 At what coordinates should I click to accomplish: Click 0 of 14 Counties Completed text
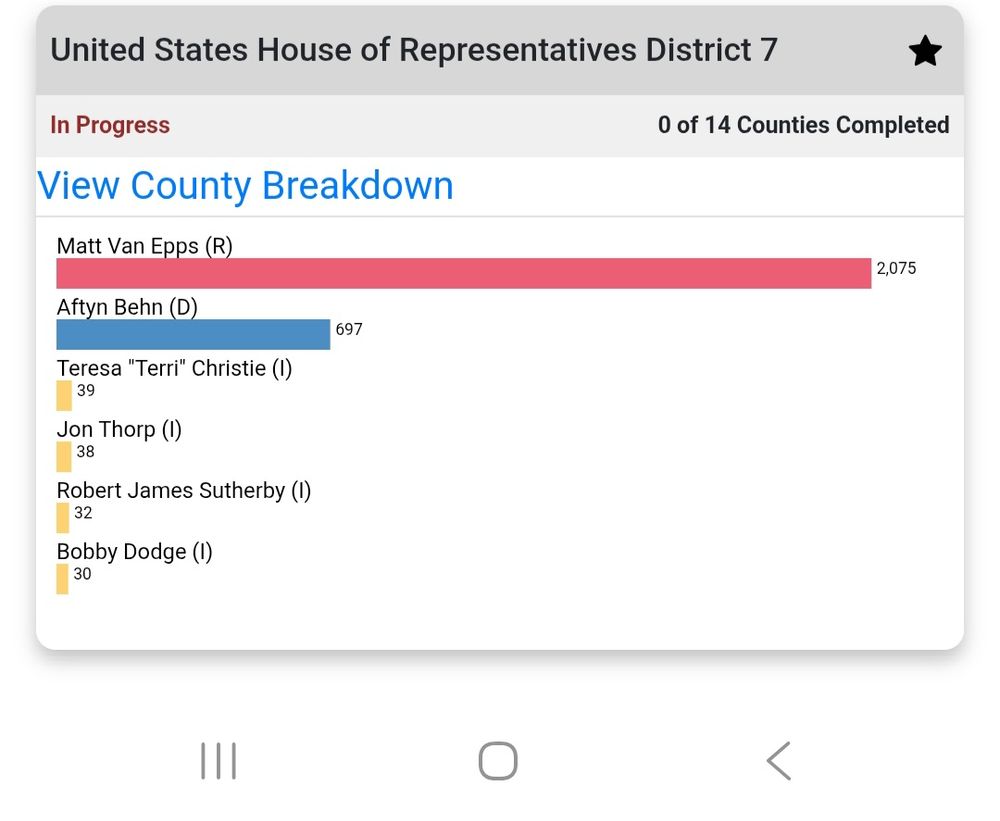point(804,125)
